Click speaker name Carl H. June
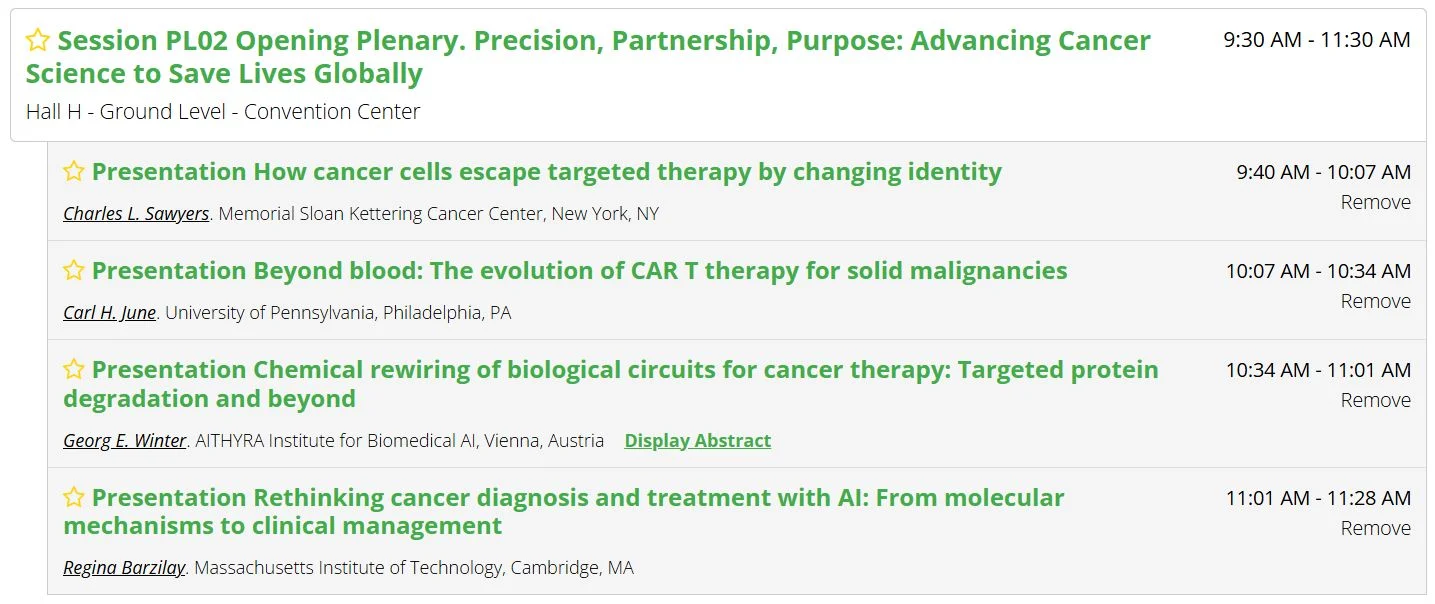This screenshot has height=604, width=1435. (109, 313)
